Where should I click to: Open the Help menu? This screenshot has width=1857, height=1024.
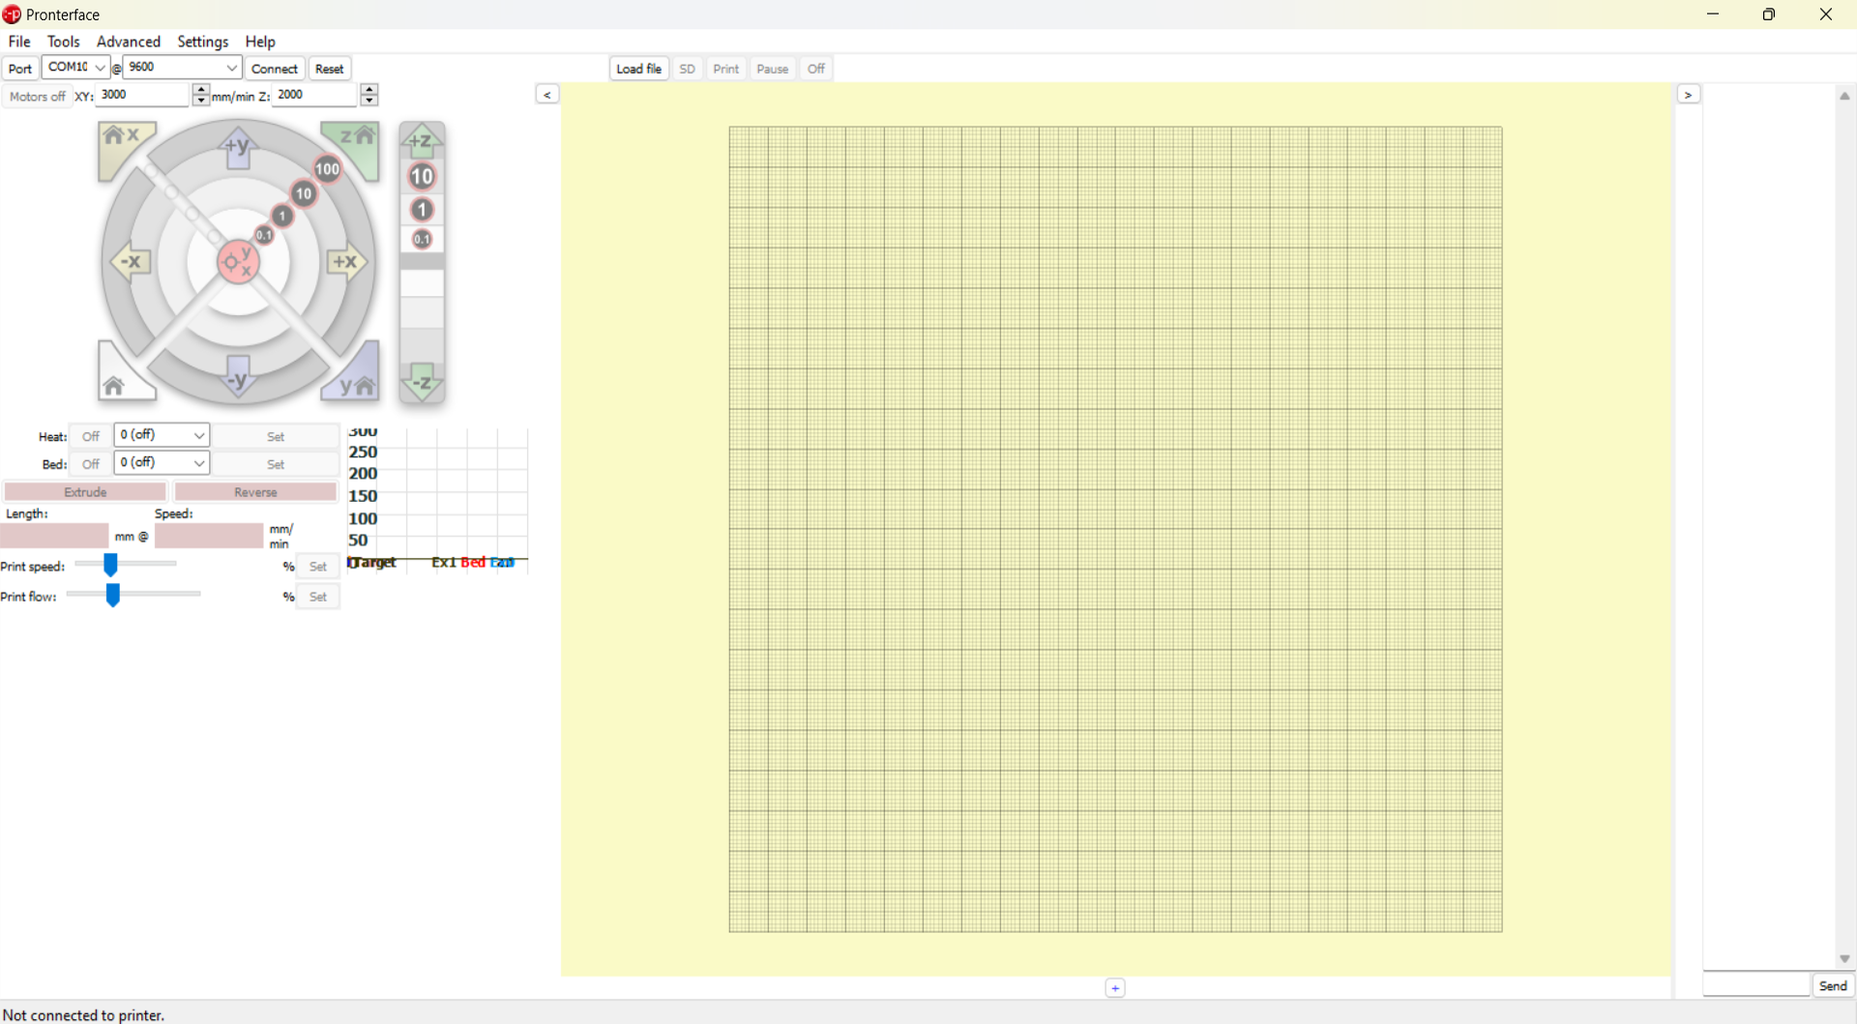(x=260, y=41)
